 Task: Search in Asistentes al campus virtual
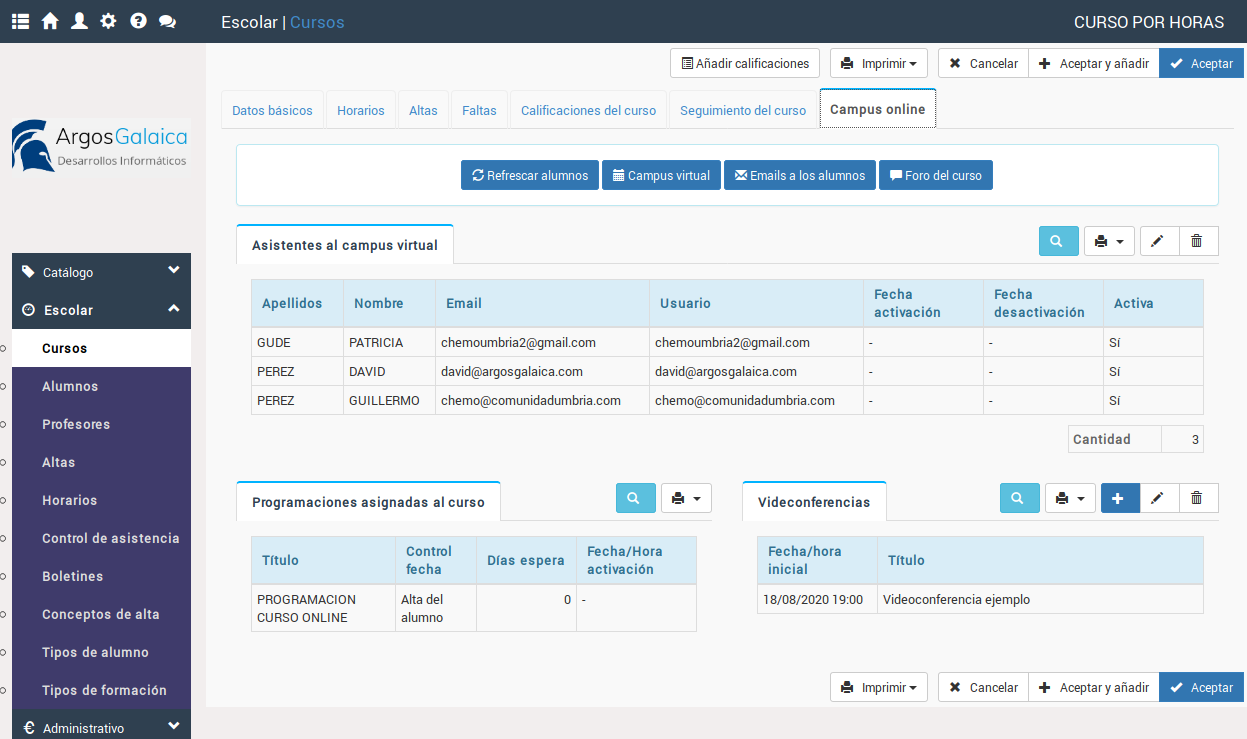pyautogui.click(x=1058, y=241)
